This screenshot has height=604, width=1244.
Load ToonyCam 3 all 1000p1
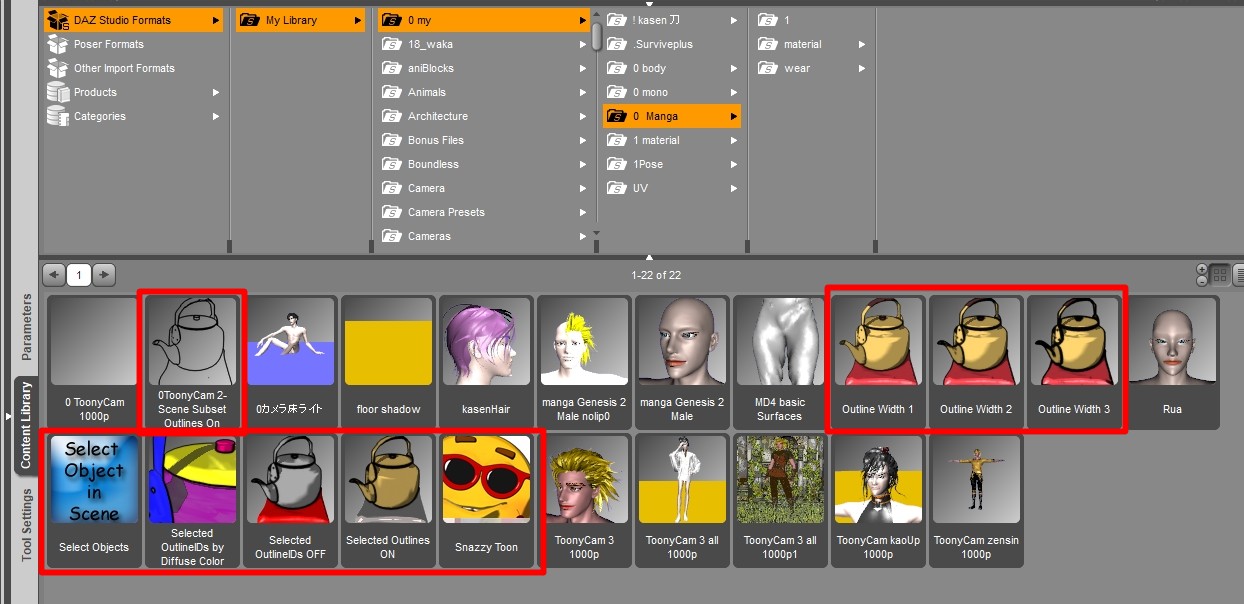(x=780, y=501)
